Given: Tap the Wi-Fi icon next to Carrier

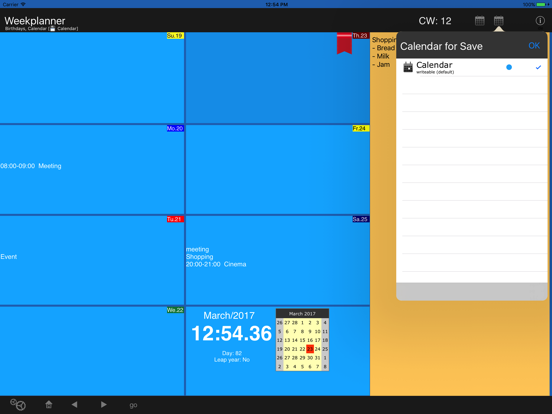Looking at the screenshot, I should pyautogui.click(x=23, y=4).
